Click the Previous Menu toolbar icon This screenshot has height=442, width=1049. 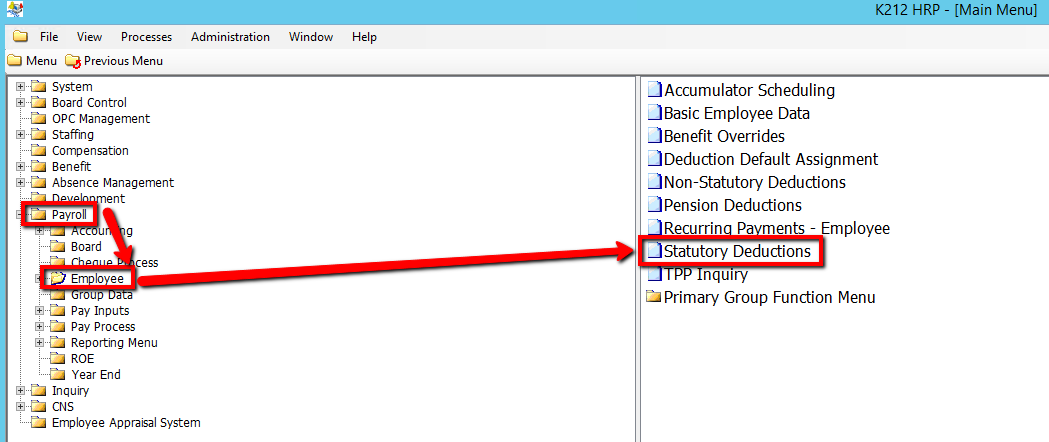[x=73, y=61]
